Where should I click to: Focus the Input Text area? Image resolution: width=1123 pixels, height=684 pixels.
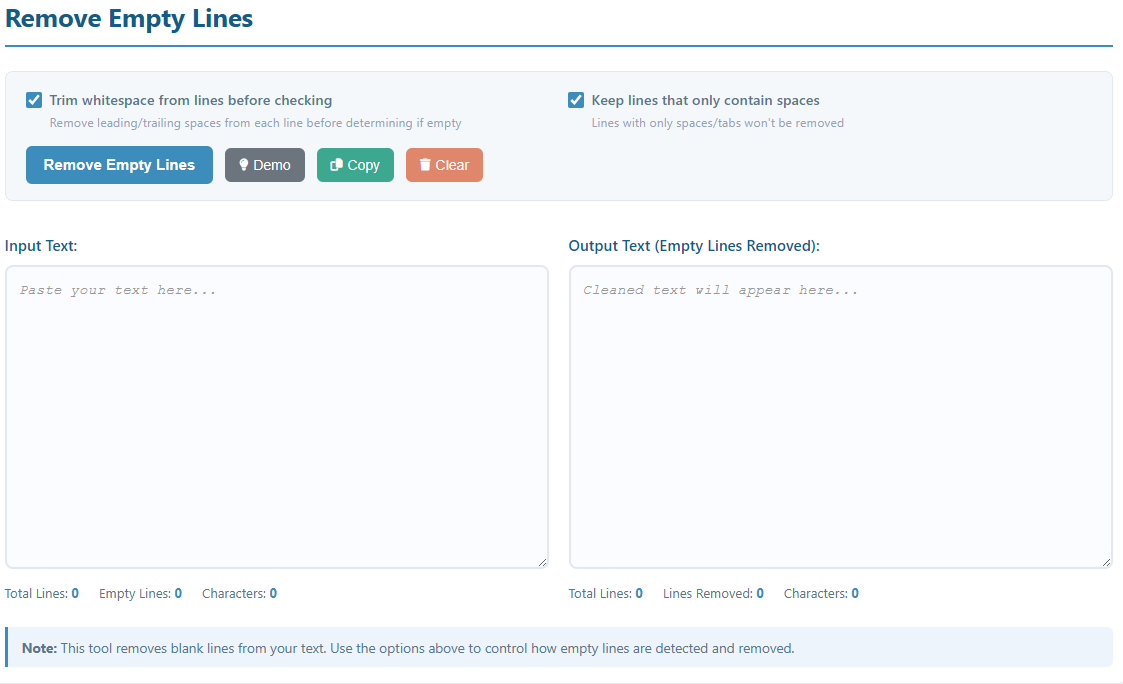coord(276,416)
